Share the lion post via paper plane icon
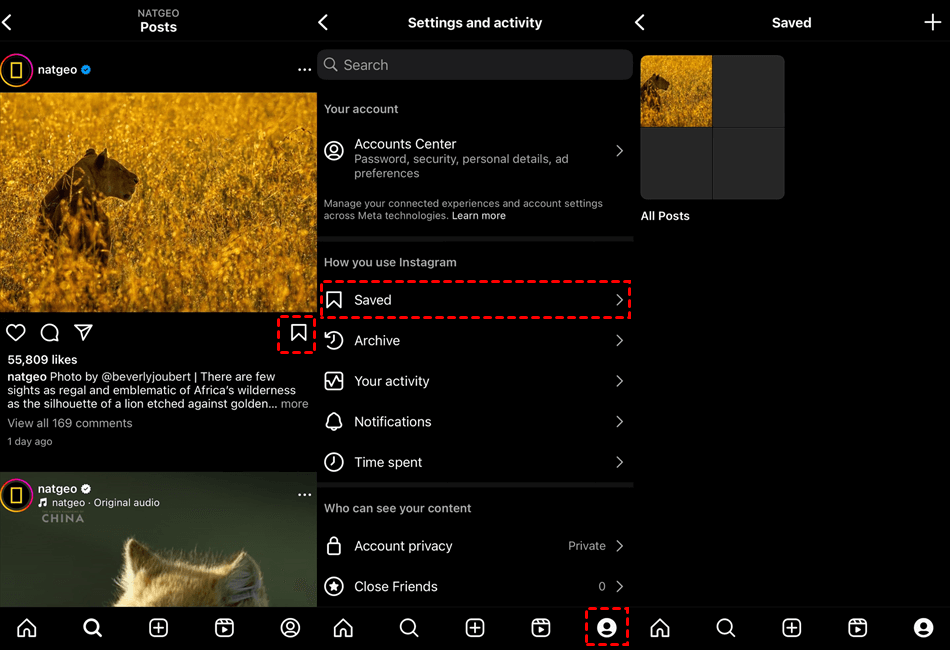Image resolution: width=950 pixels, height=650 pixels. point(84,332)
